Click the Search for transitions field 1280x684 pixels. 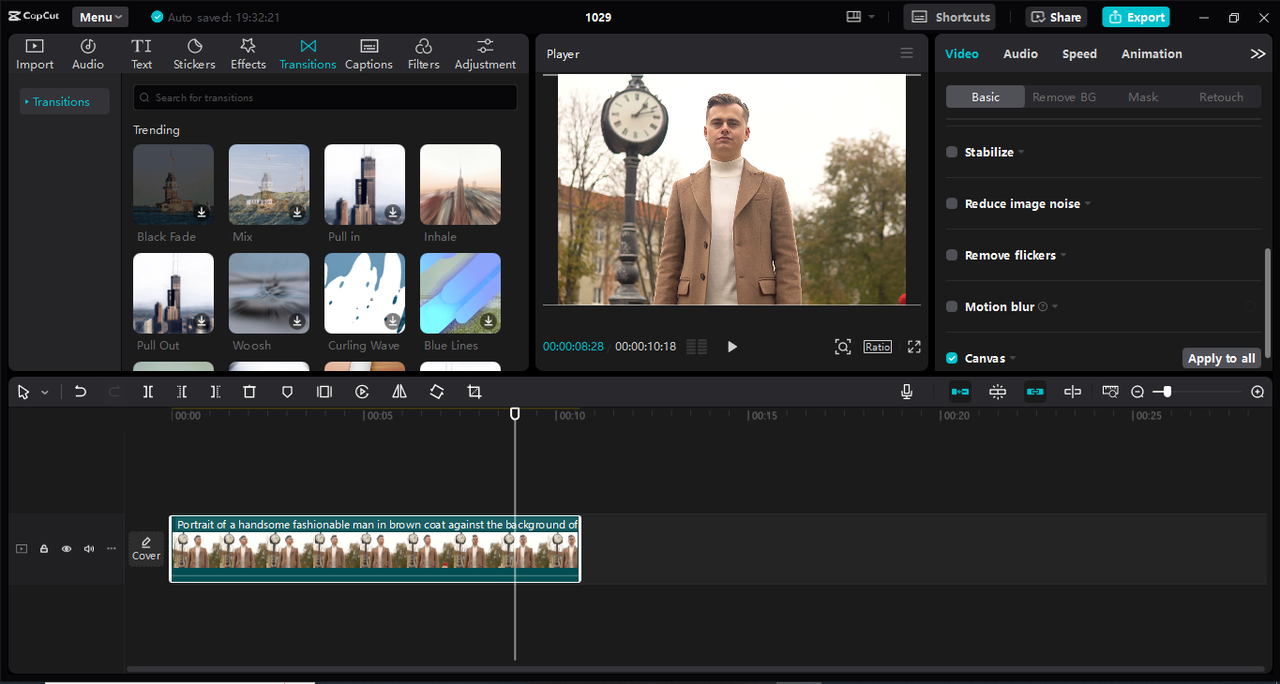coord(326,98)
